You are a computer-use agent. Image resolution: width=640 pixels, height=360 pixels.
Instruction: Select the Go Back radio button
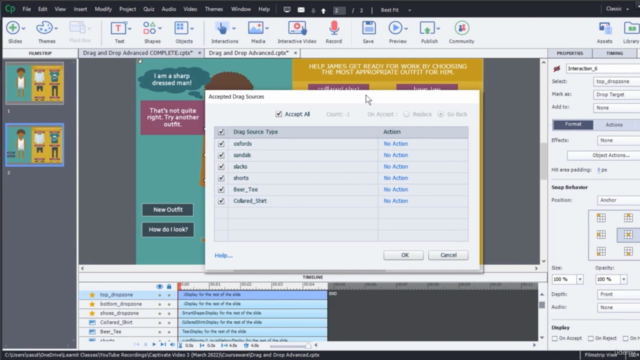pyautogui.click(x=440, y=114)
